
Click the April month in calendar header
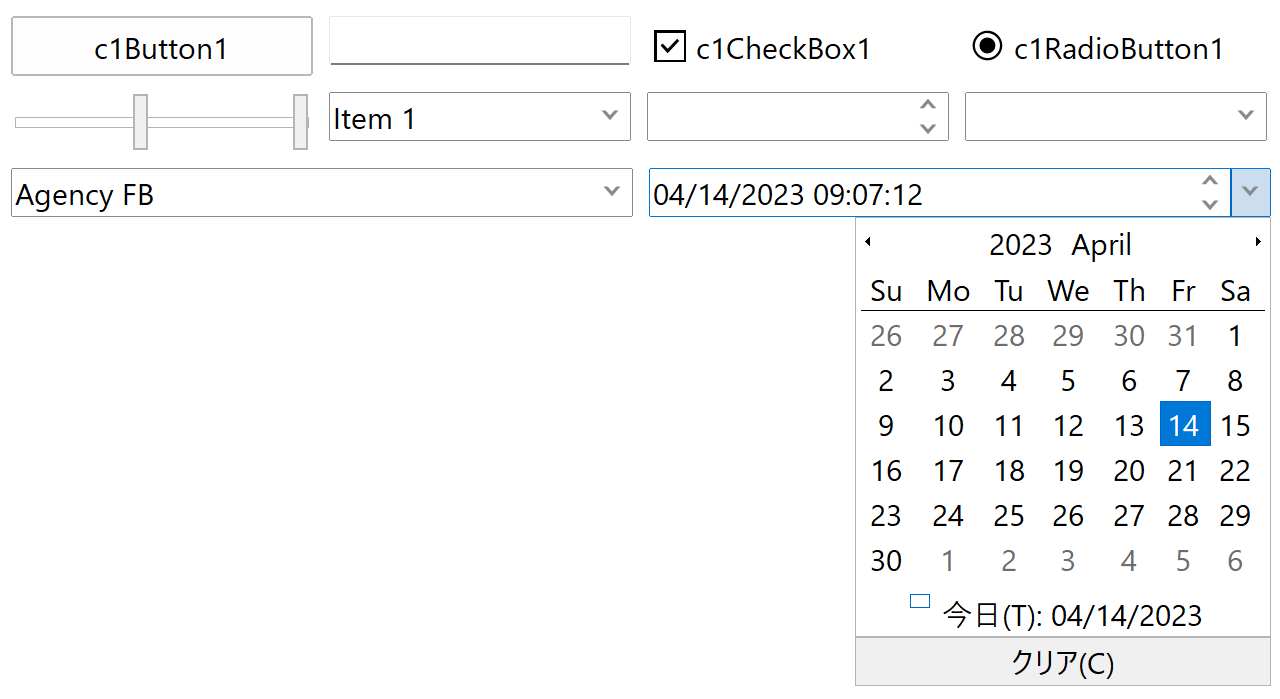click(x=1102, y=245)
